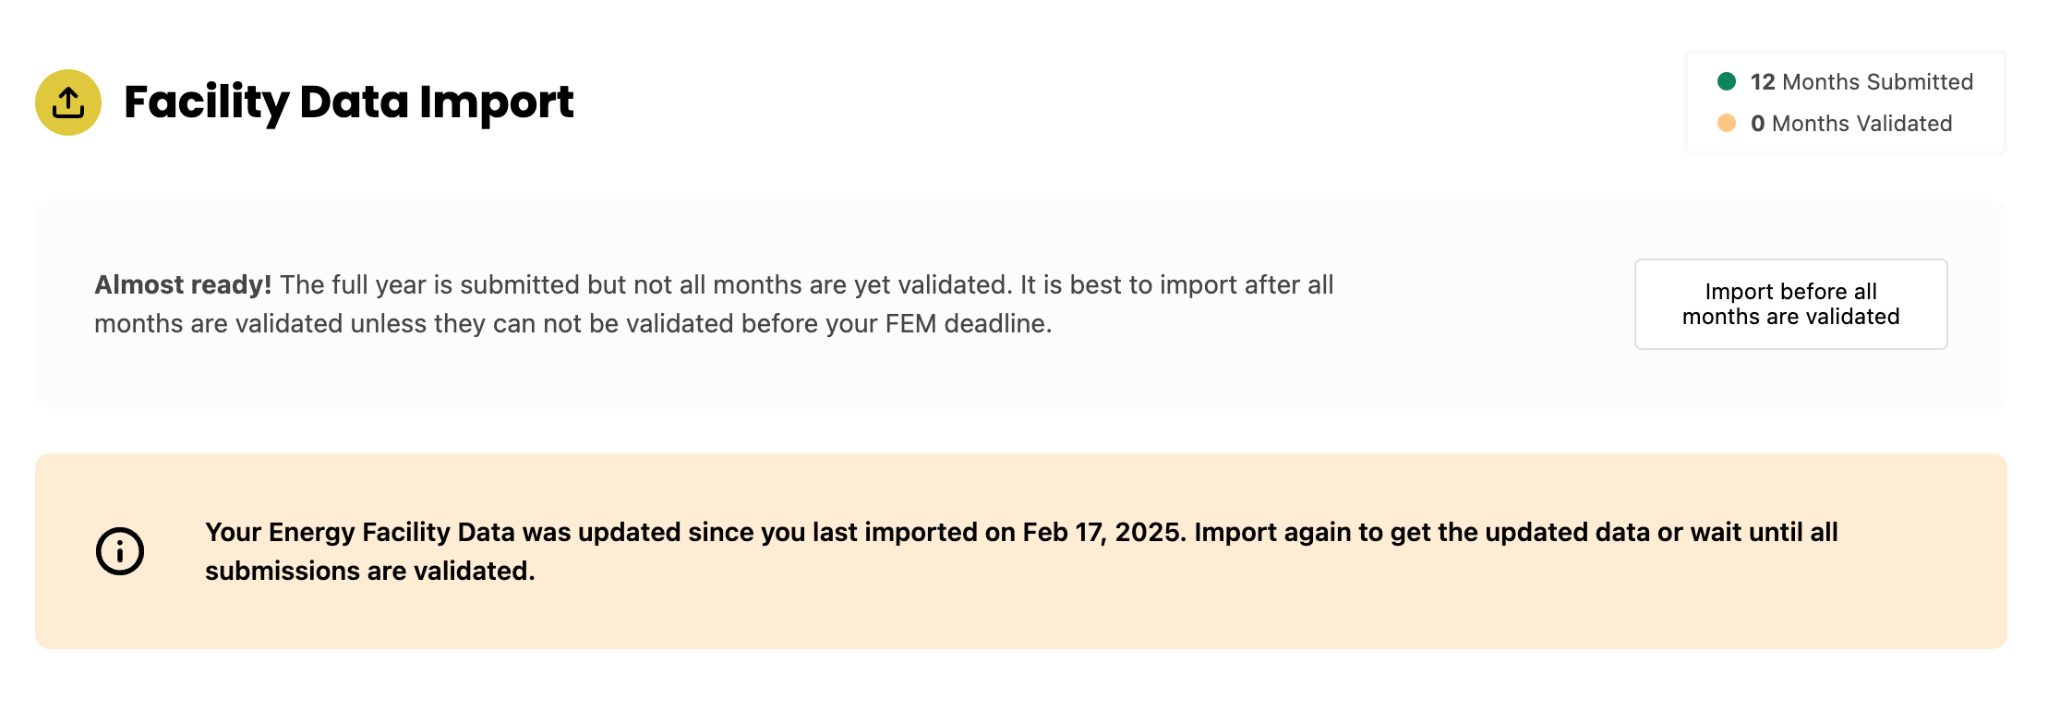This screenshot has width=2048, height=715.
Task: Click "Import again to get the updated data" text
Action: pyautogui.click(x=1422, y=532)
